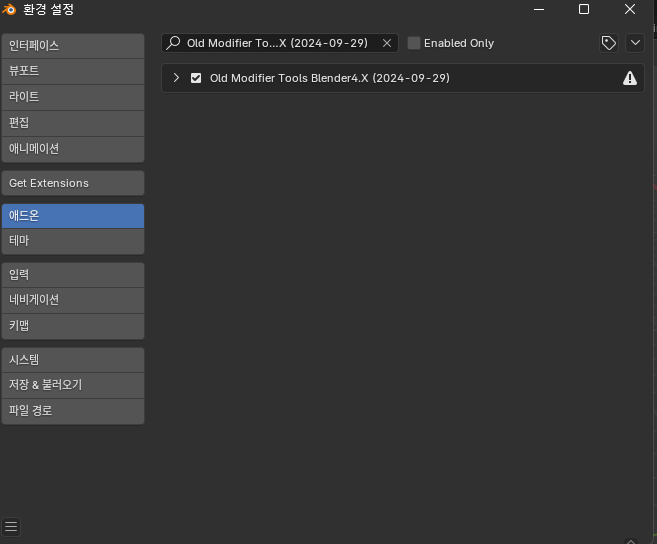This screenshot has width=657, height=544.
Task: Expand the Old Modifier Tools add-on details
Action: 176,78
